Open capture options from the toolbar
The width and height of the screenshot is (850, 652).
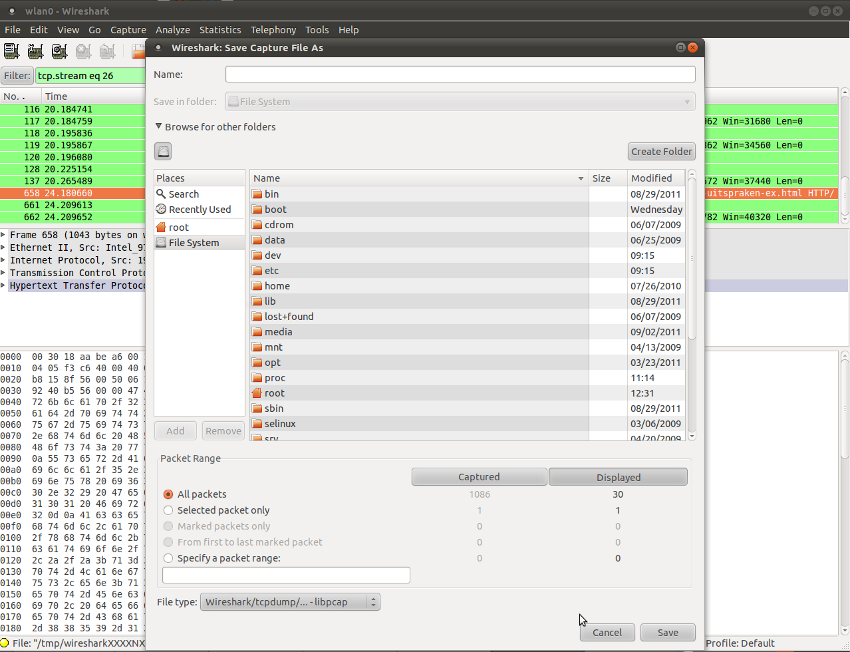[x=35, y=51]
